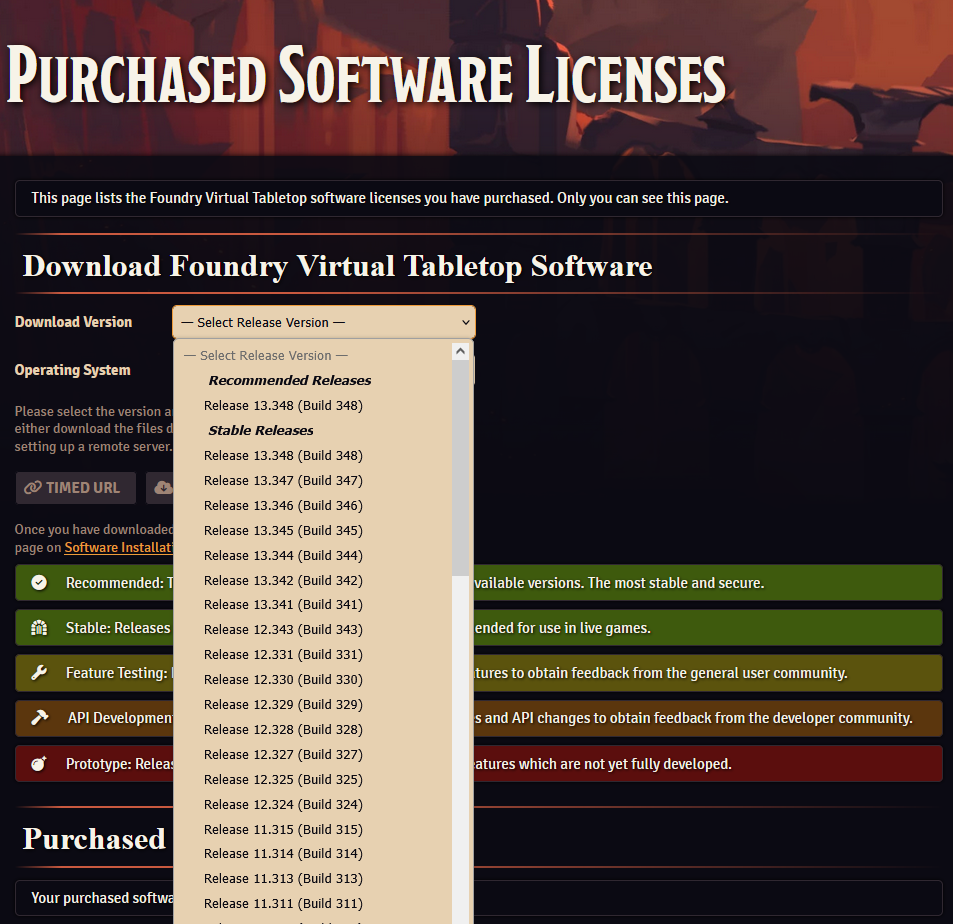The width and height of the screenshot is (953, 924).
Task: Click the Stable Releases group header
Action: pyautogui.click(x=261, y=430)
